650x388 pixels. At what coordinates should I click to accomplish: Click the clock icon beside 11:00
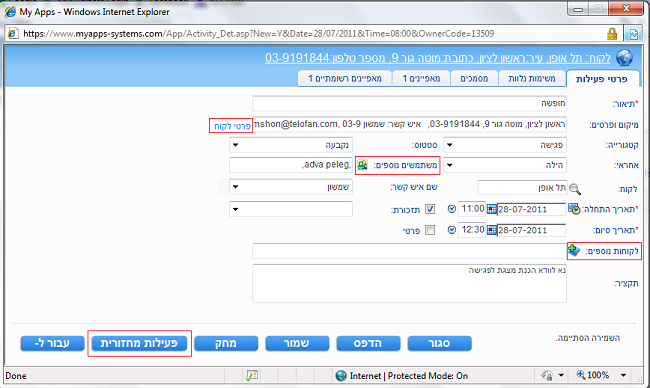pos(452,209)
